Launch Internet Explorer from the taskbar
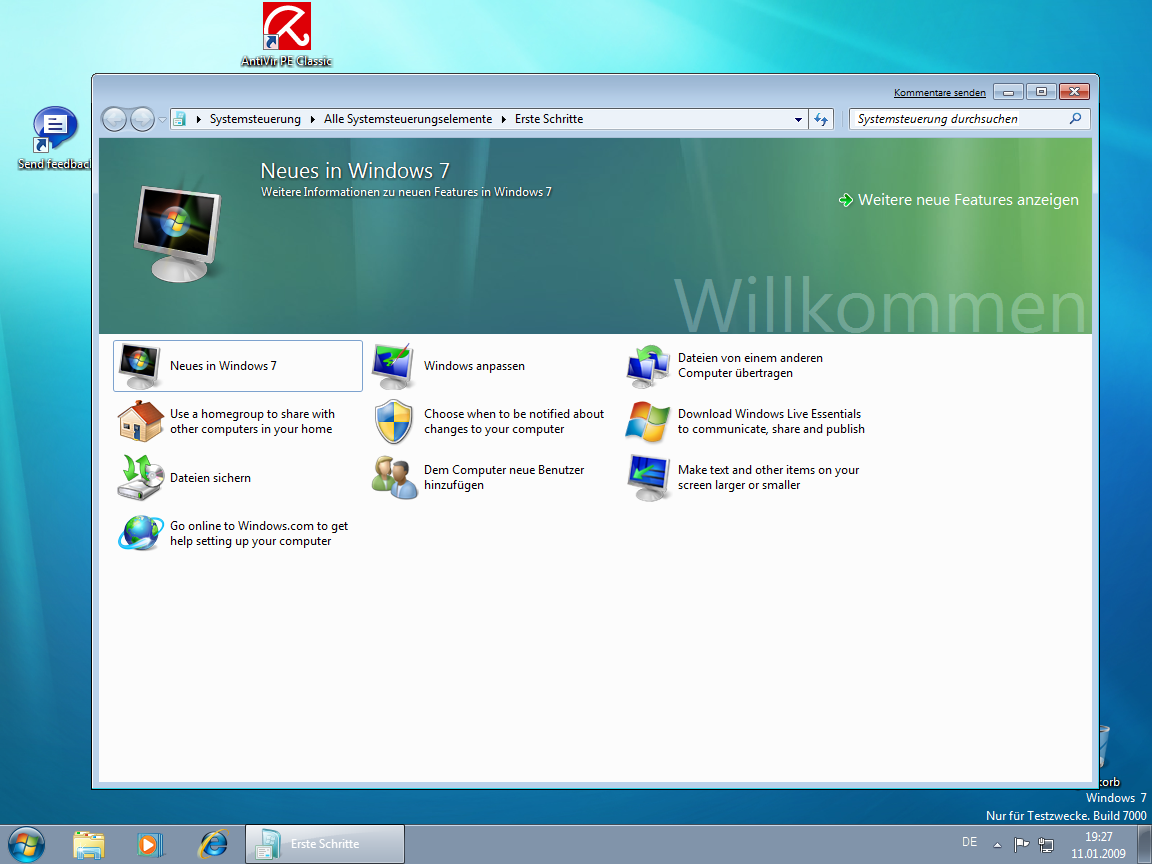Screen dimensions: 1152x864 [212, 844]
